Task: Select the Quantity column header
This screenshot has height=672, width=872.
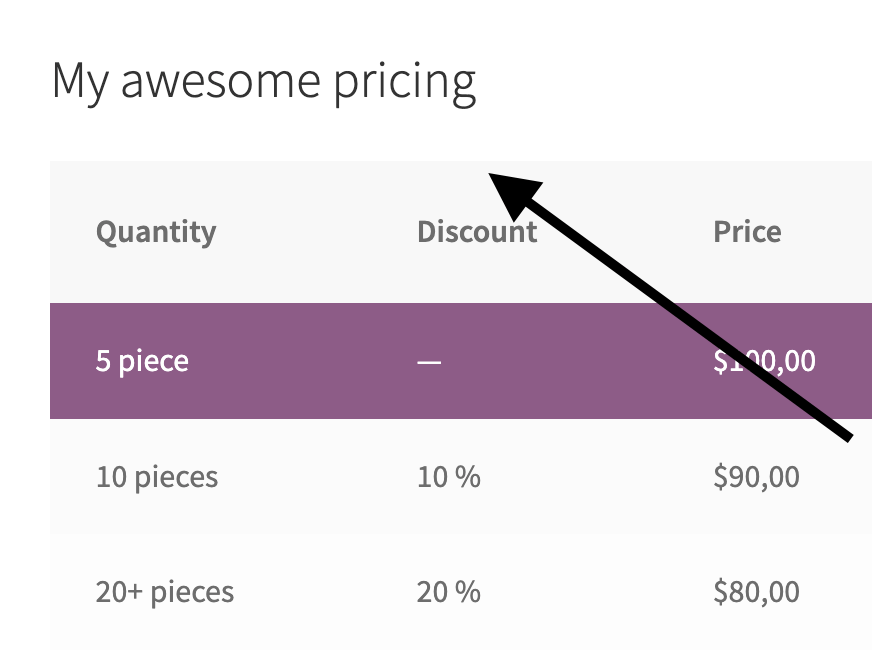Action: [156, 232]
